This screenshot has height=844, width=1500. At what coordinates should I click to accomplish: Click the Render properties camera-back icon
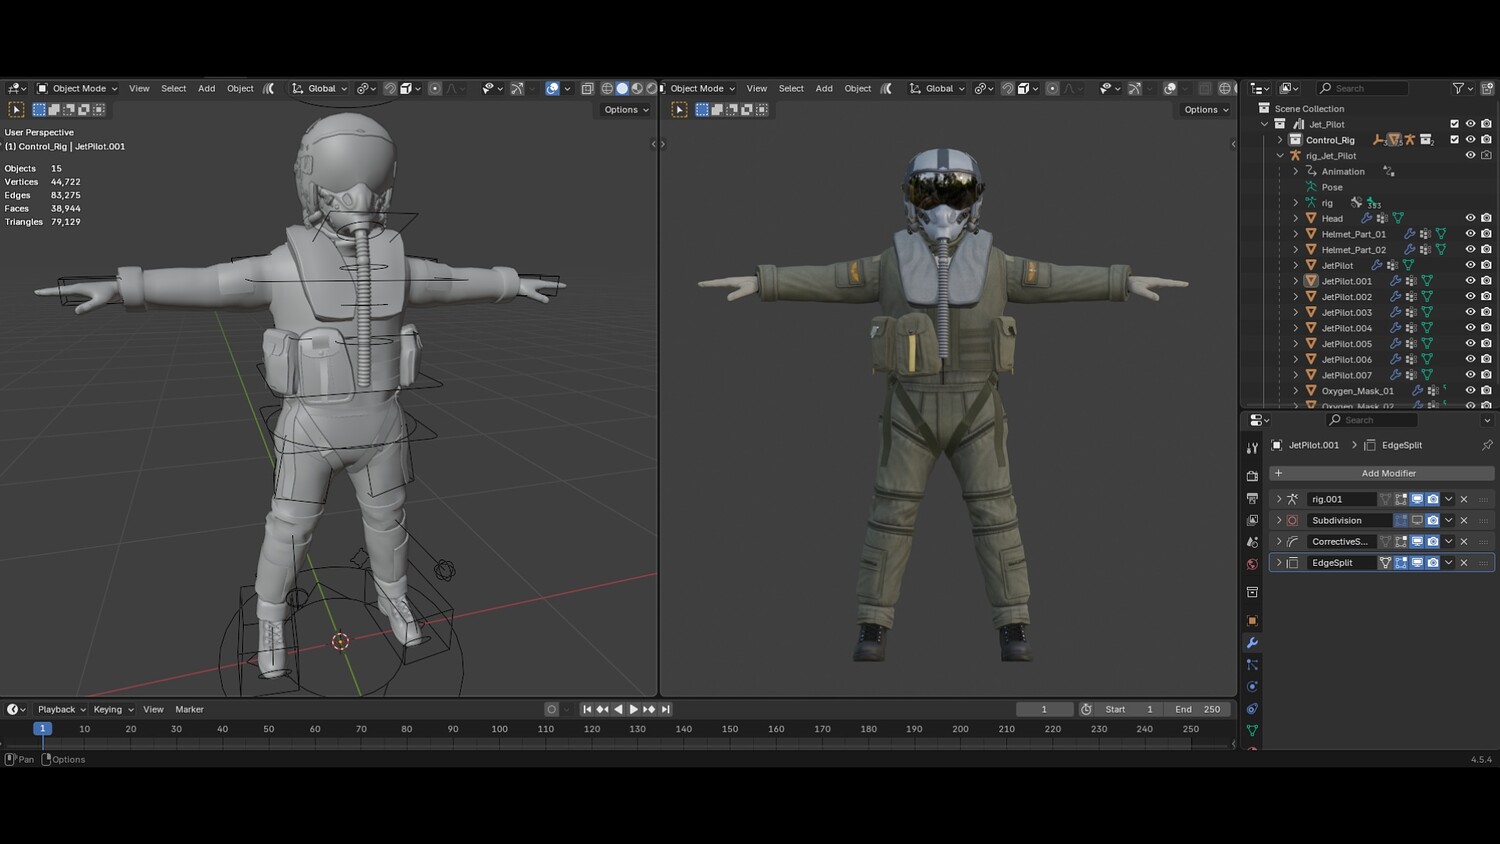coord(1252,476)
